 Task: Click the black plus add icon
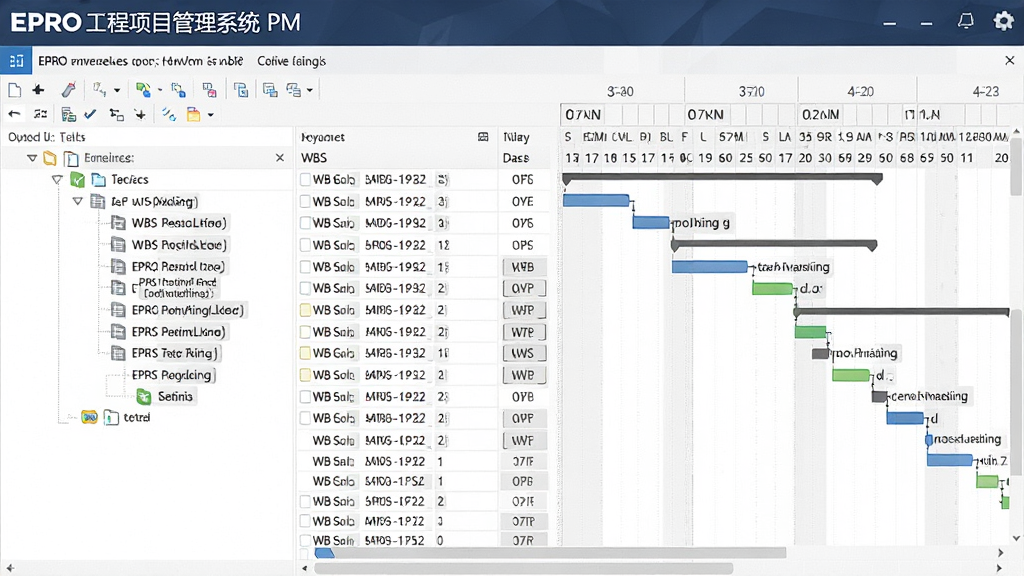(39, 89)
